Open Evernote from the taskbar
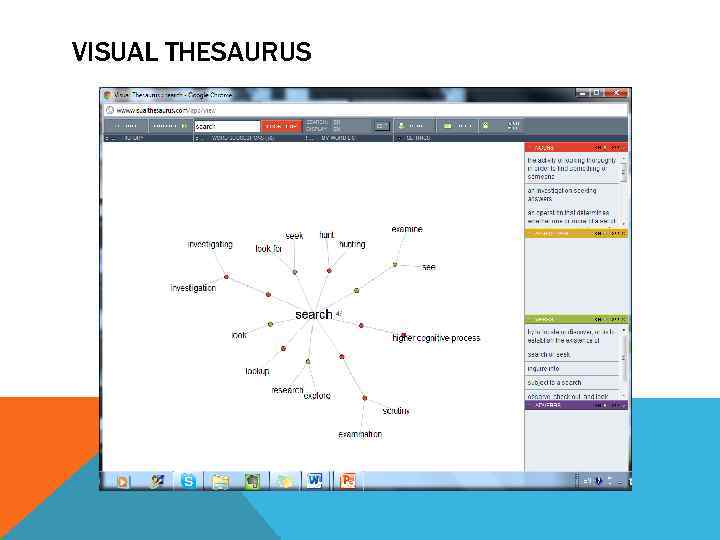This screenshot has height=540, width=720. 252,481
